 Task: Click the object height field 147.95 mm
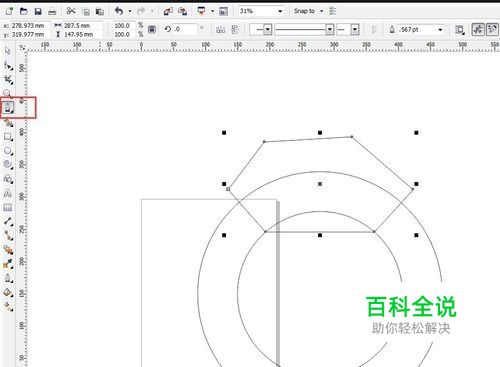83,34
